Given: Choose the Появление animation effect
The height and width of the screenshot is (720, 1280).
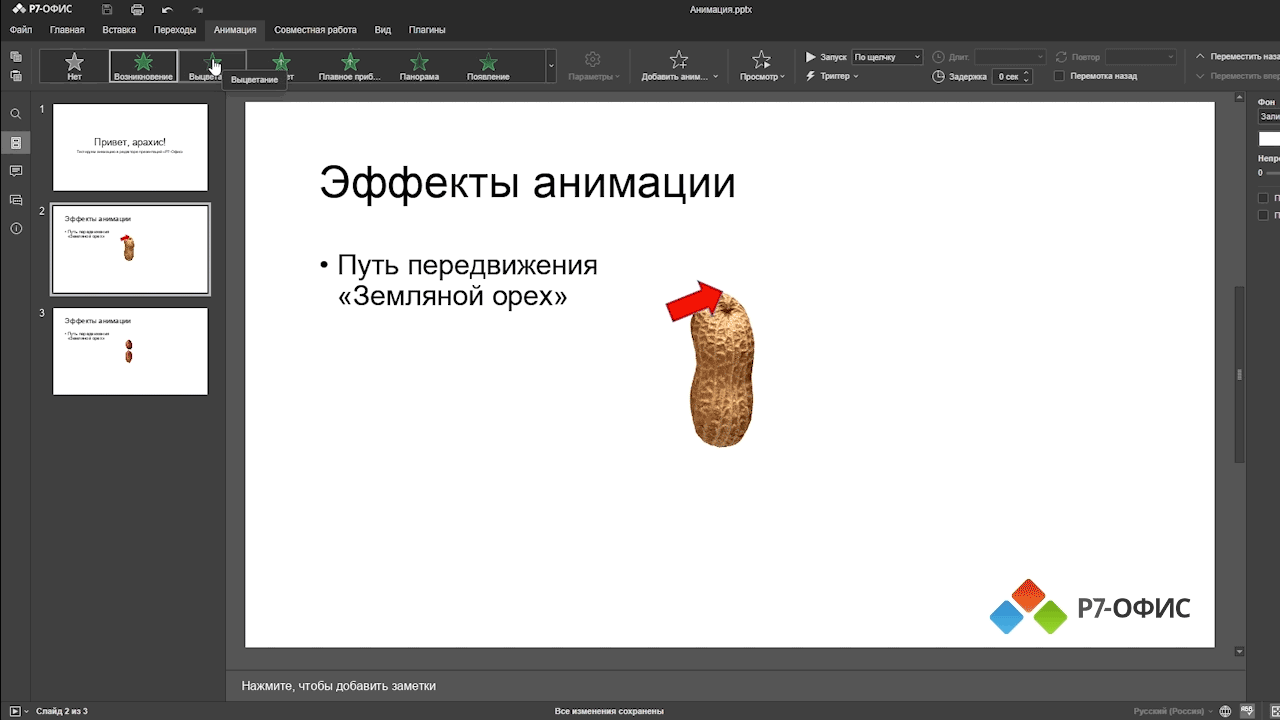Looking at the screenshot, I should coord(487,65).
